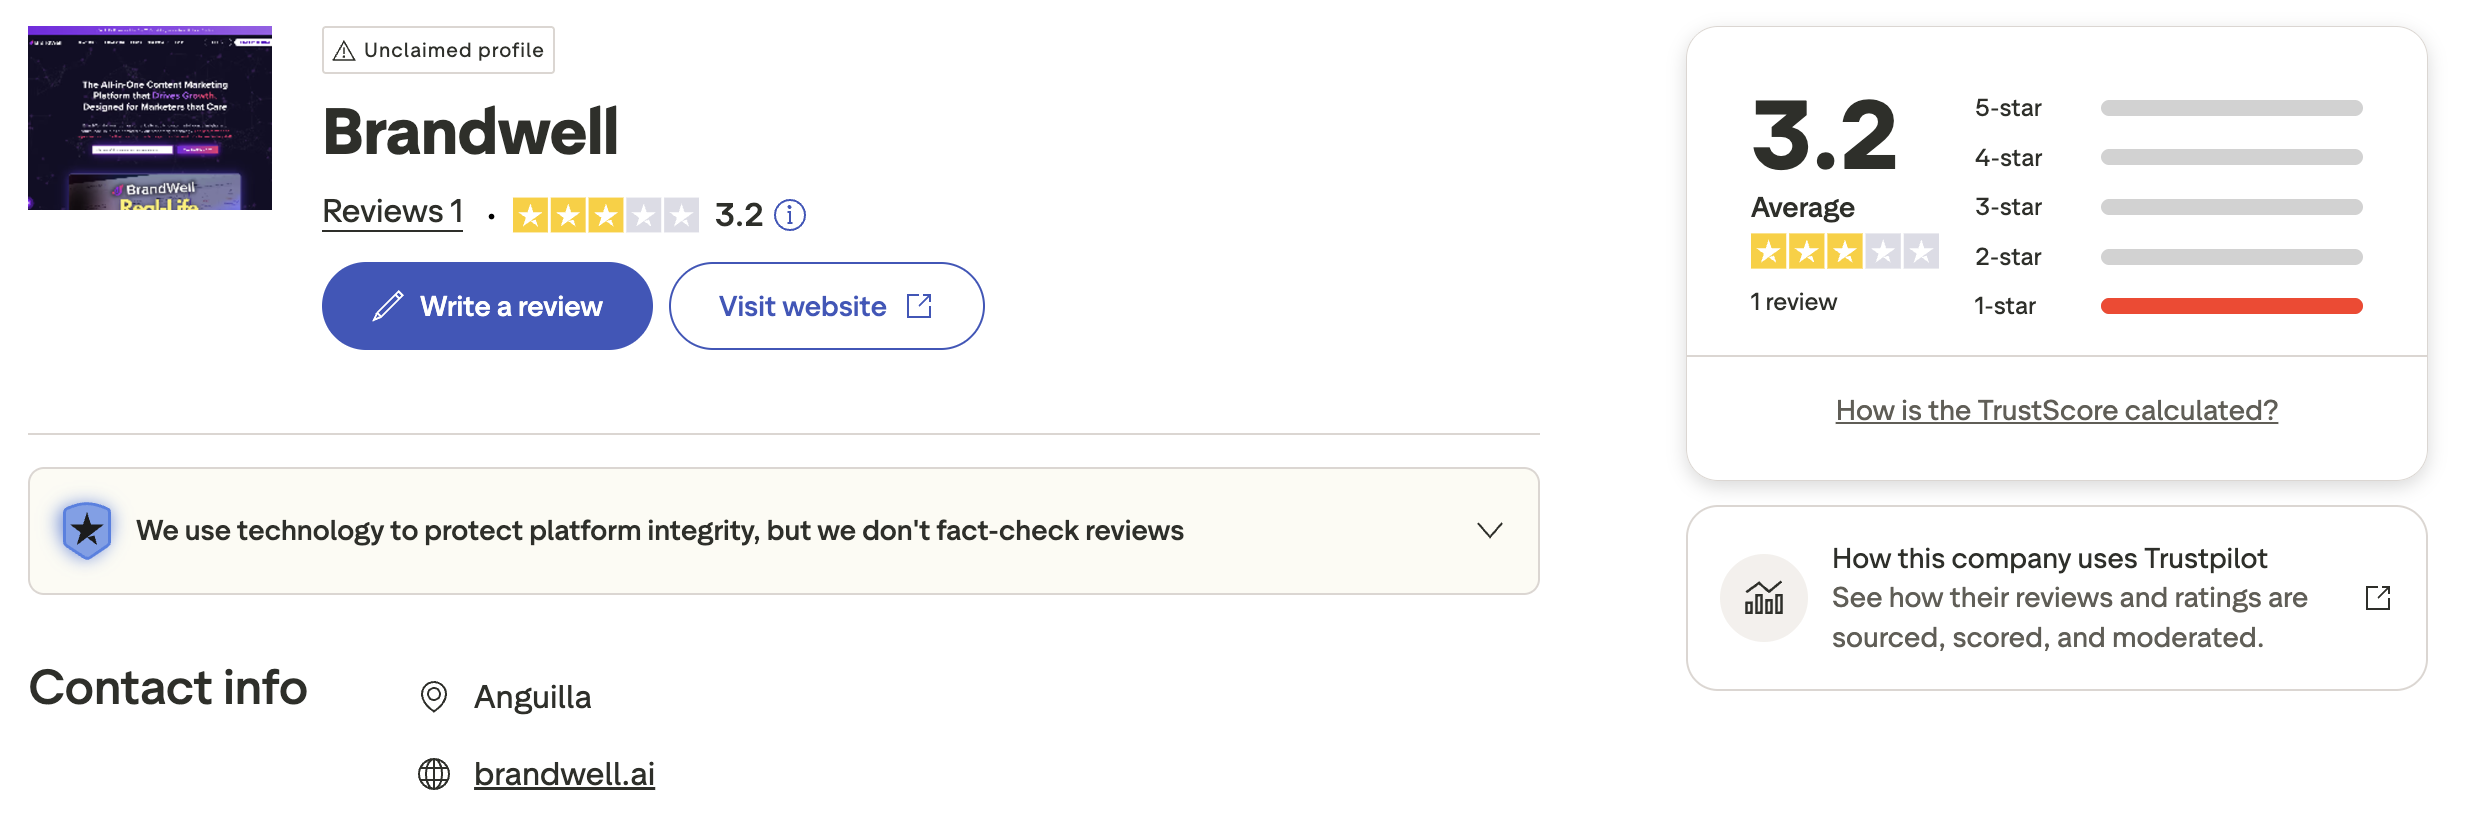Expand the fact-check reviews banner
This screenshot has width=2466, height=838.
pyautogui.click(x=784, y=531)
